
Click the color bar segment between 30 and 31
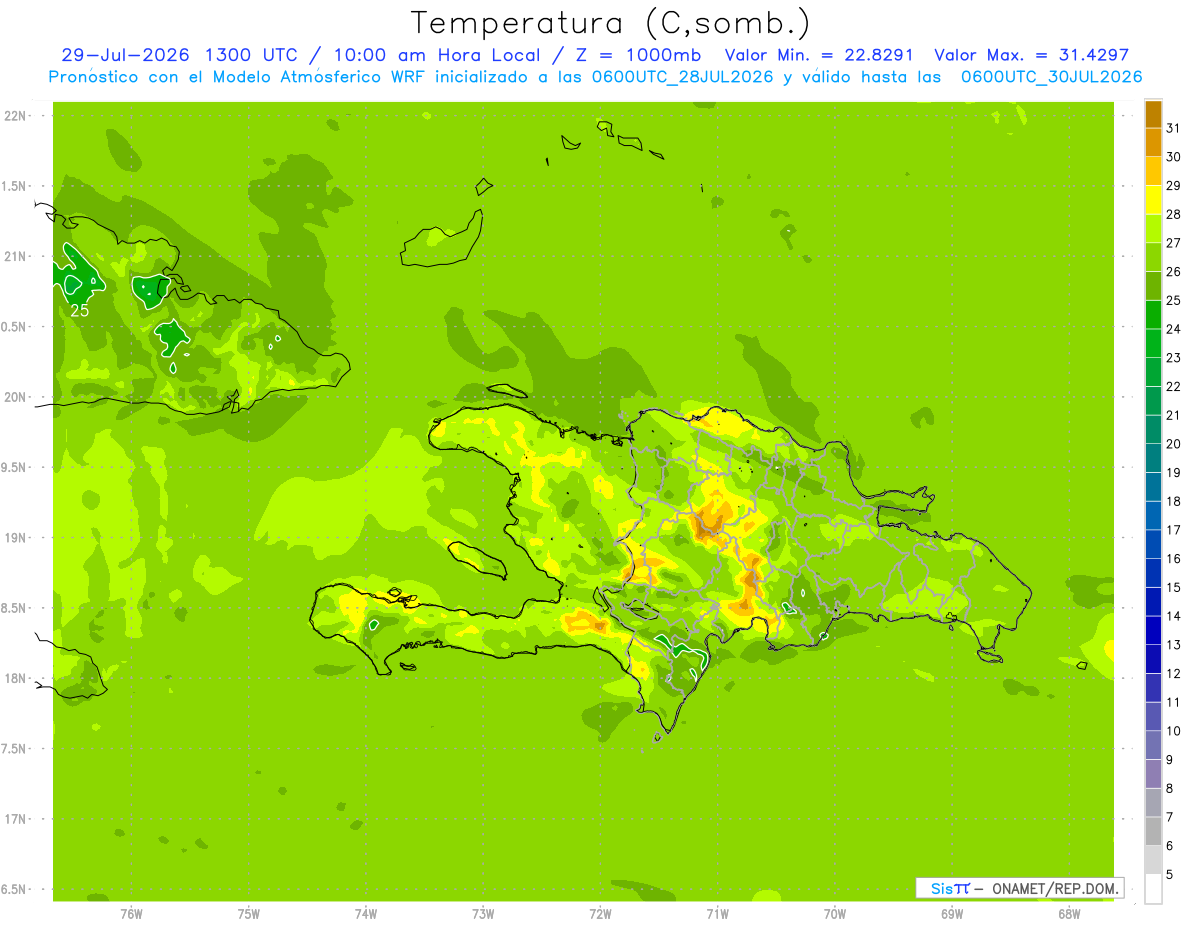[1153, 143]
